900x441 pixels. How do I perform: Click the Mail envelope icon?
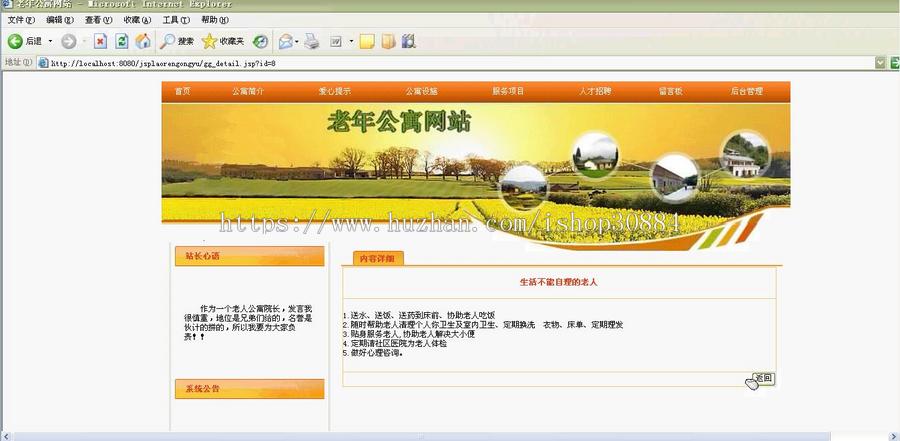pos(285,41)
